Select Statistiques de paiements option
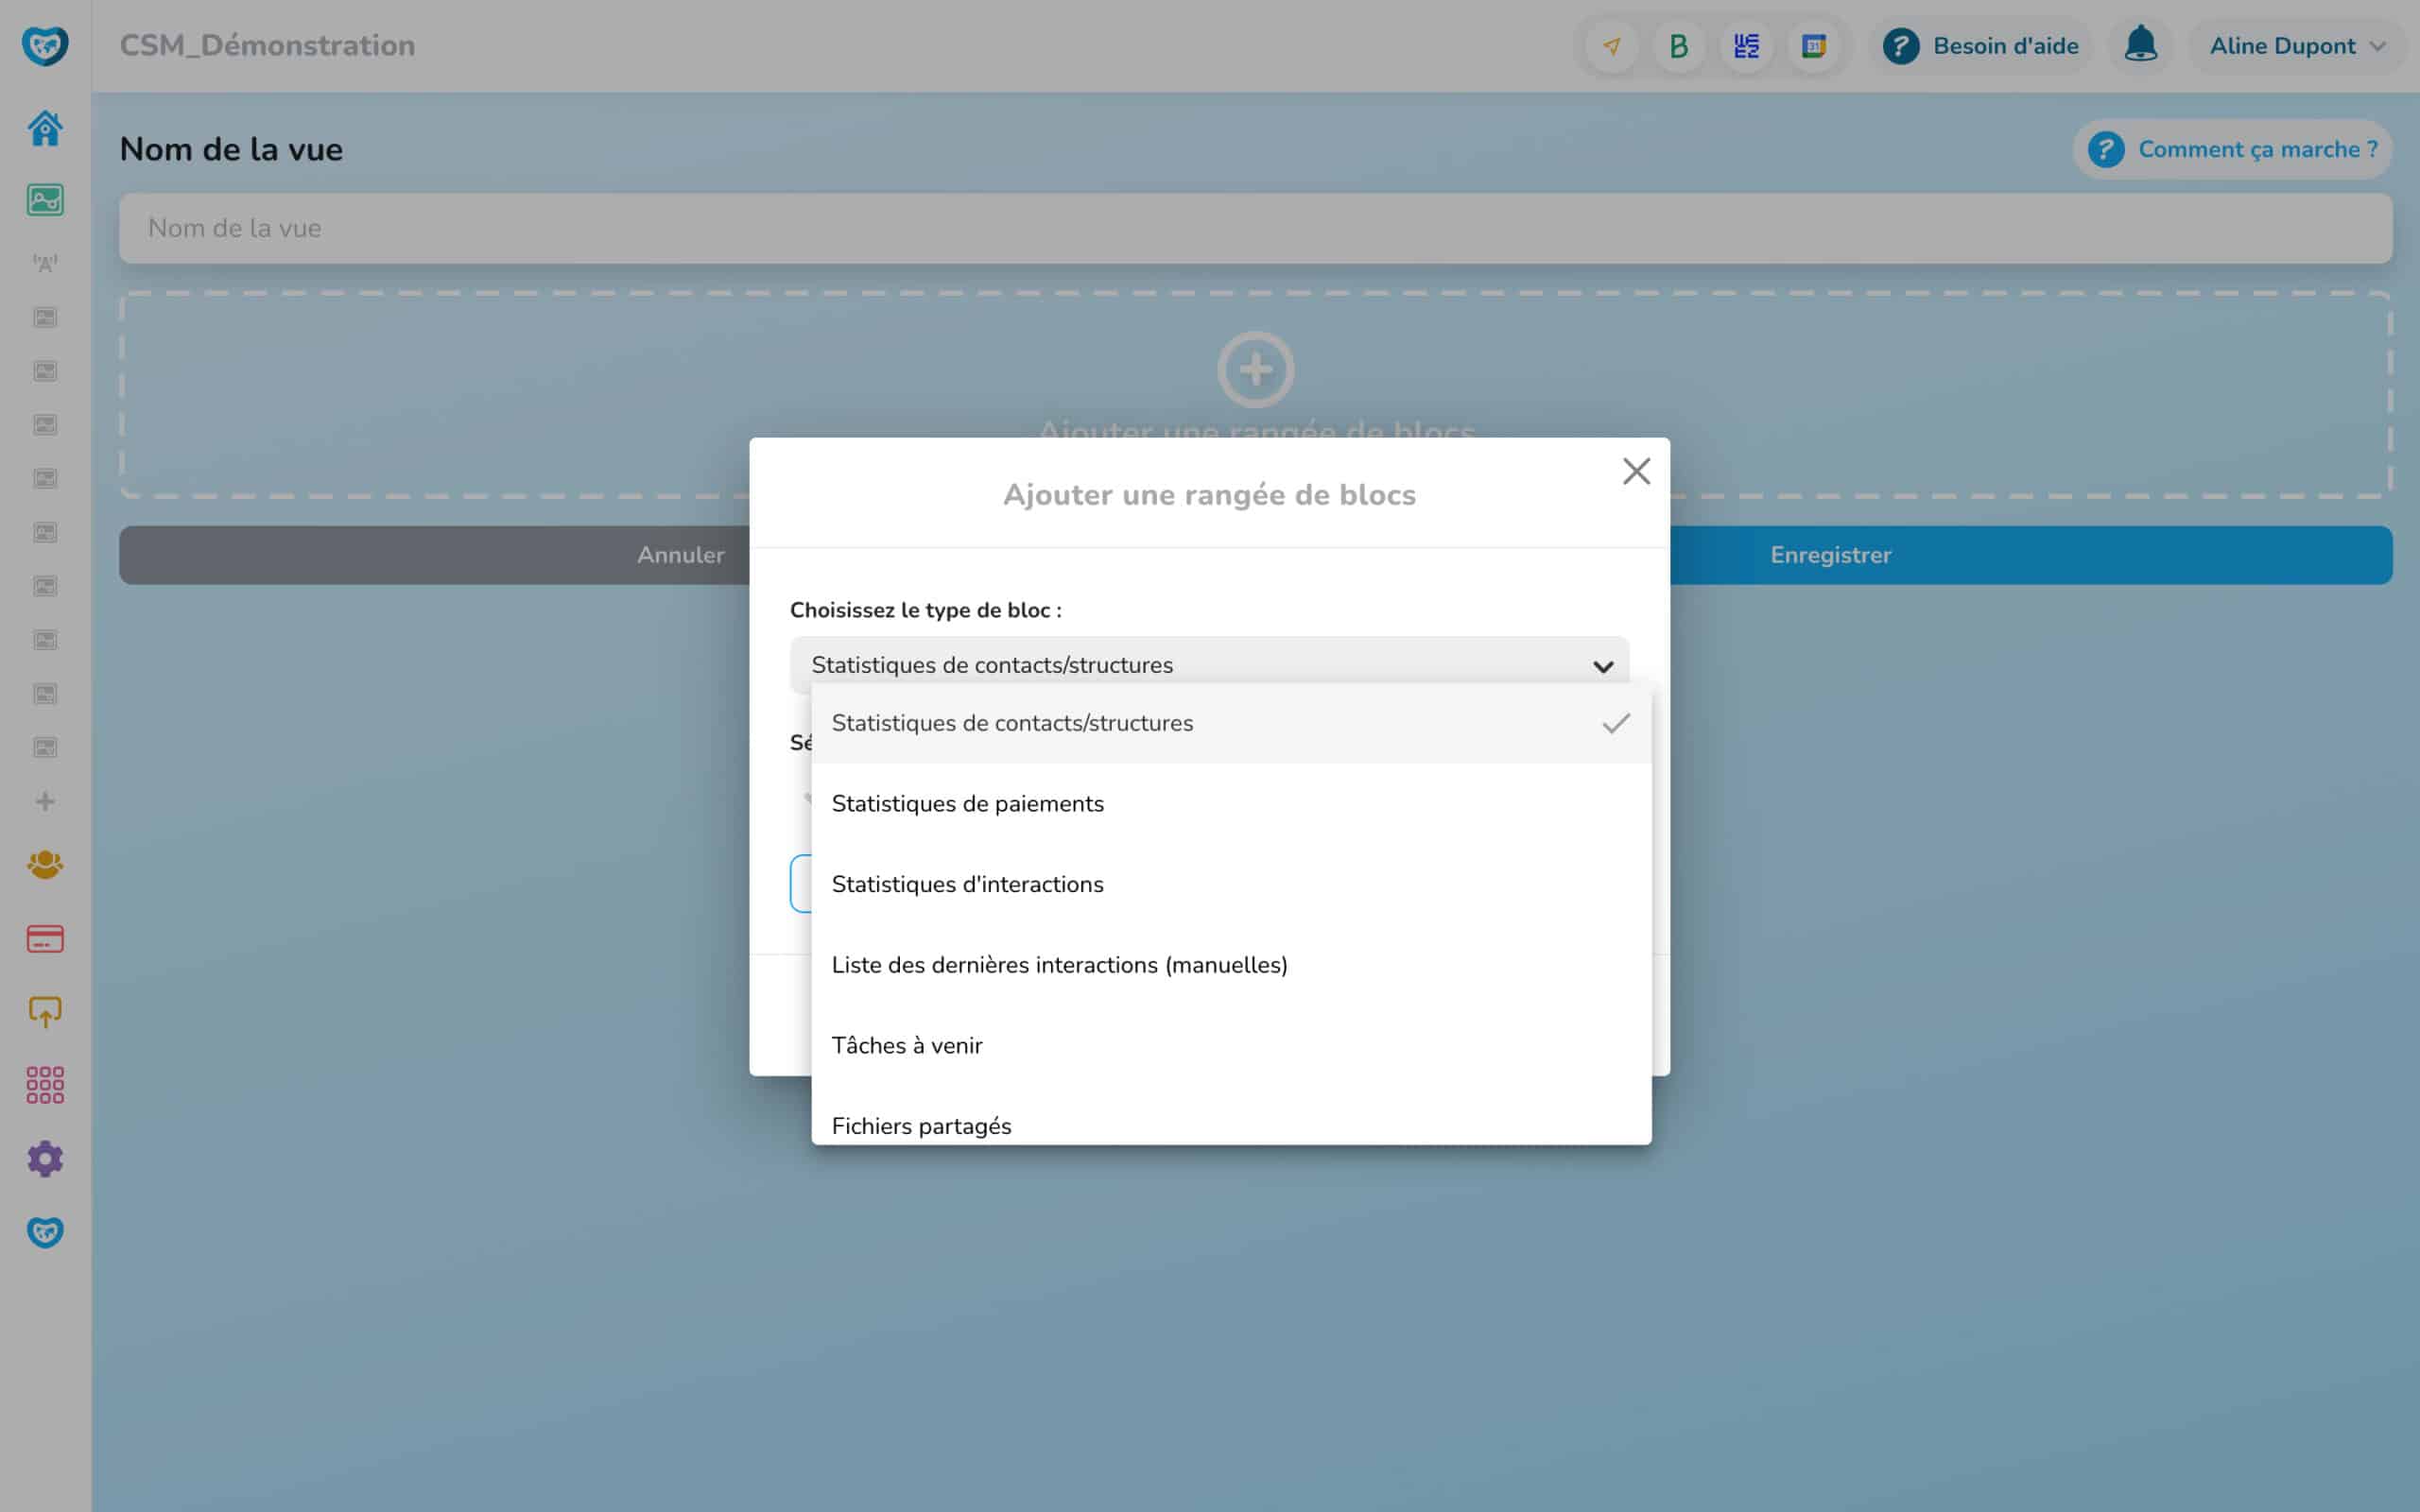 coord(968,804)
